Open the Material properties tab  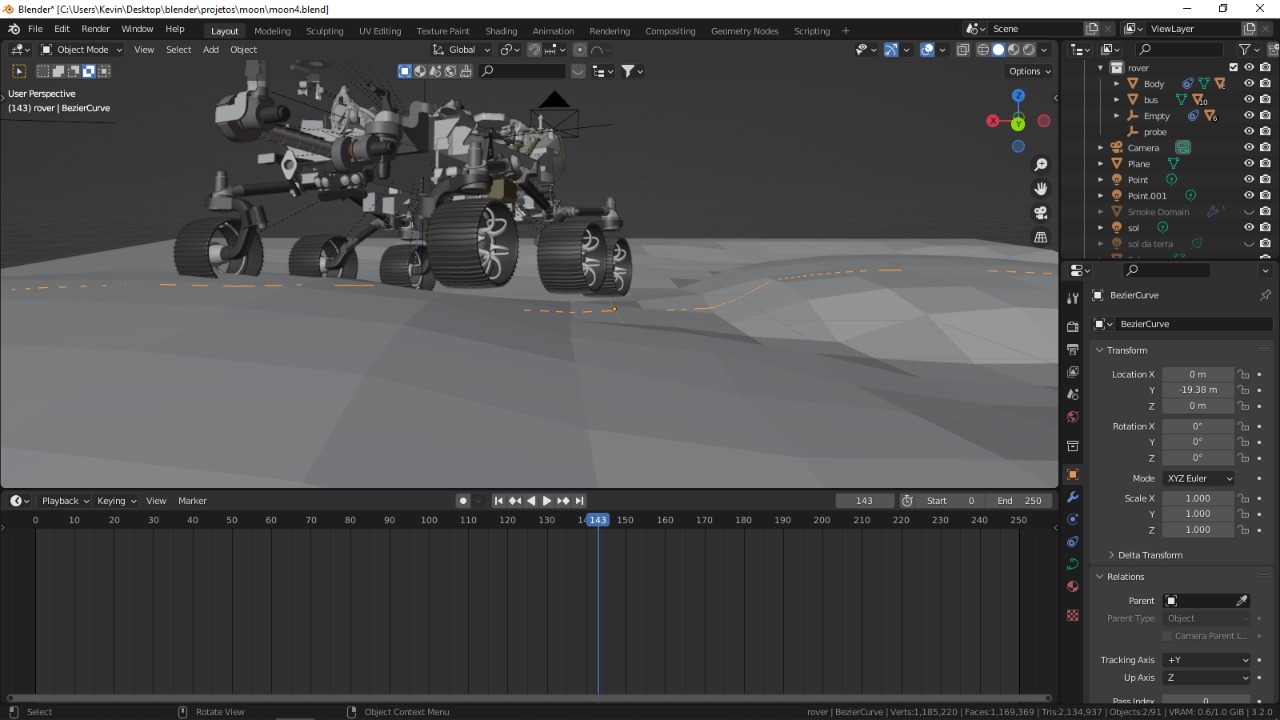tap(1073, 587)
